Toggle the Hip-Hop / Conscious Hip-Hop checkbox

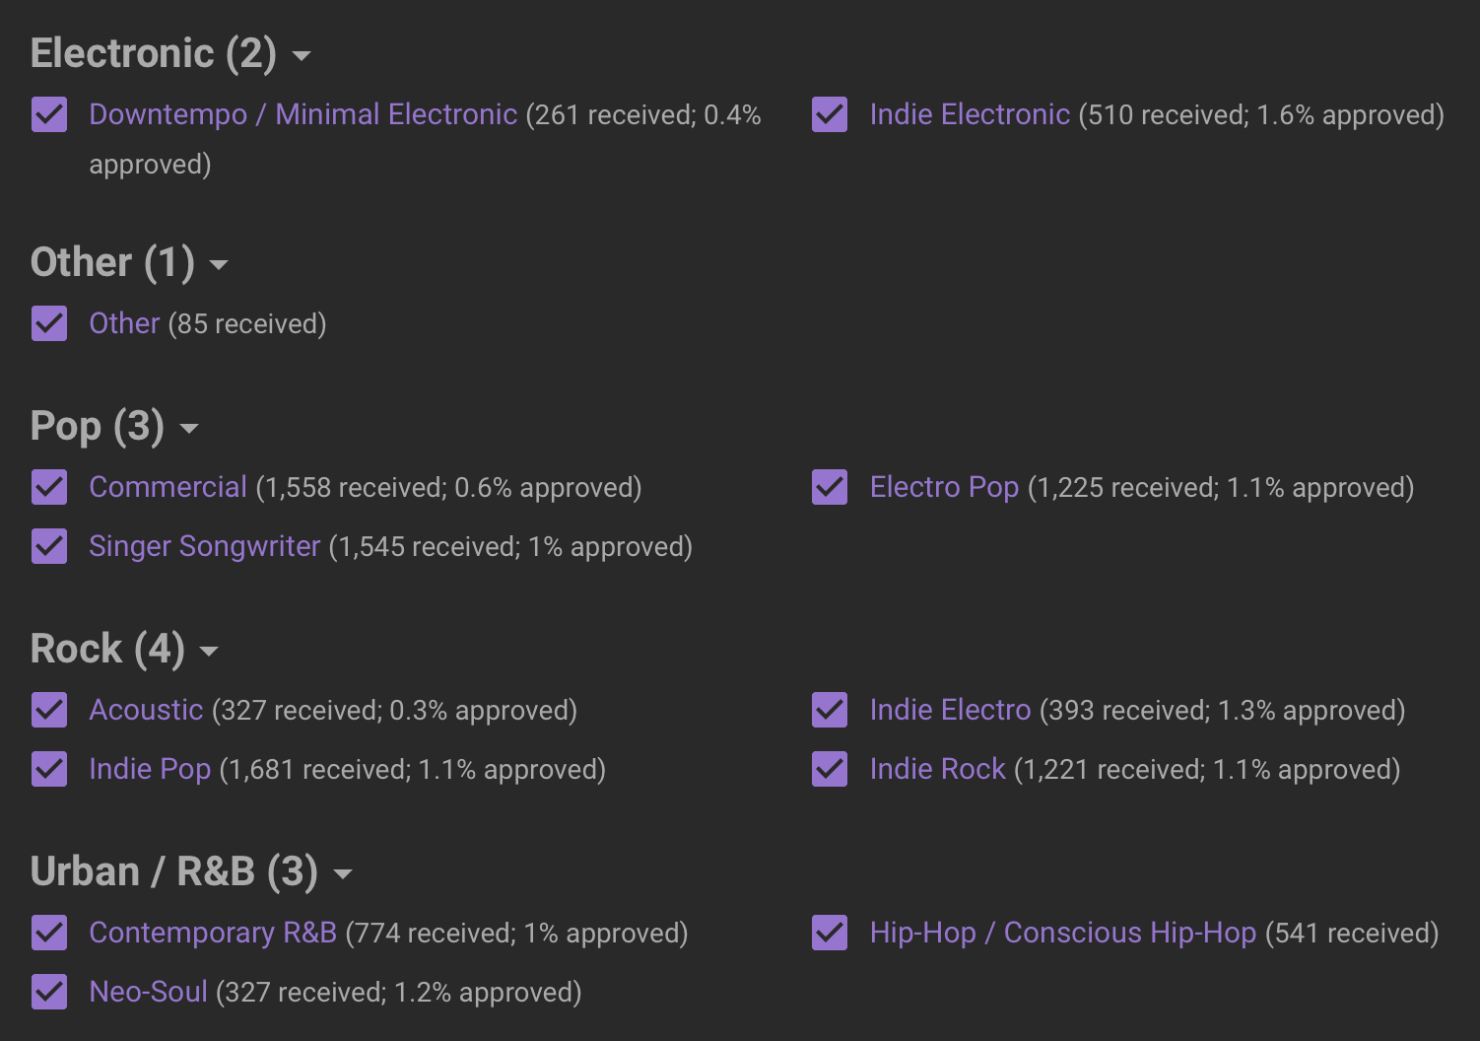[830, 933]
